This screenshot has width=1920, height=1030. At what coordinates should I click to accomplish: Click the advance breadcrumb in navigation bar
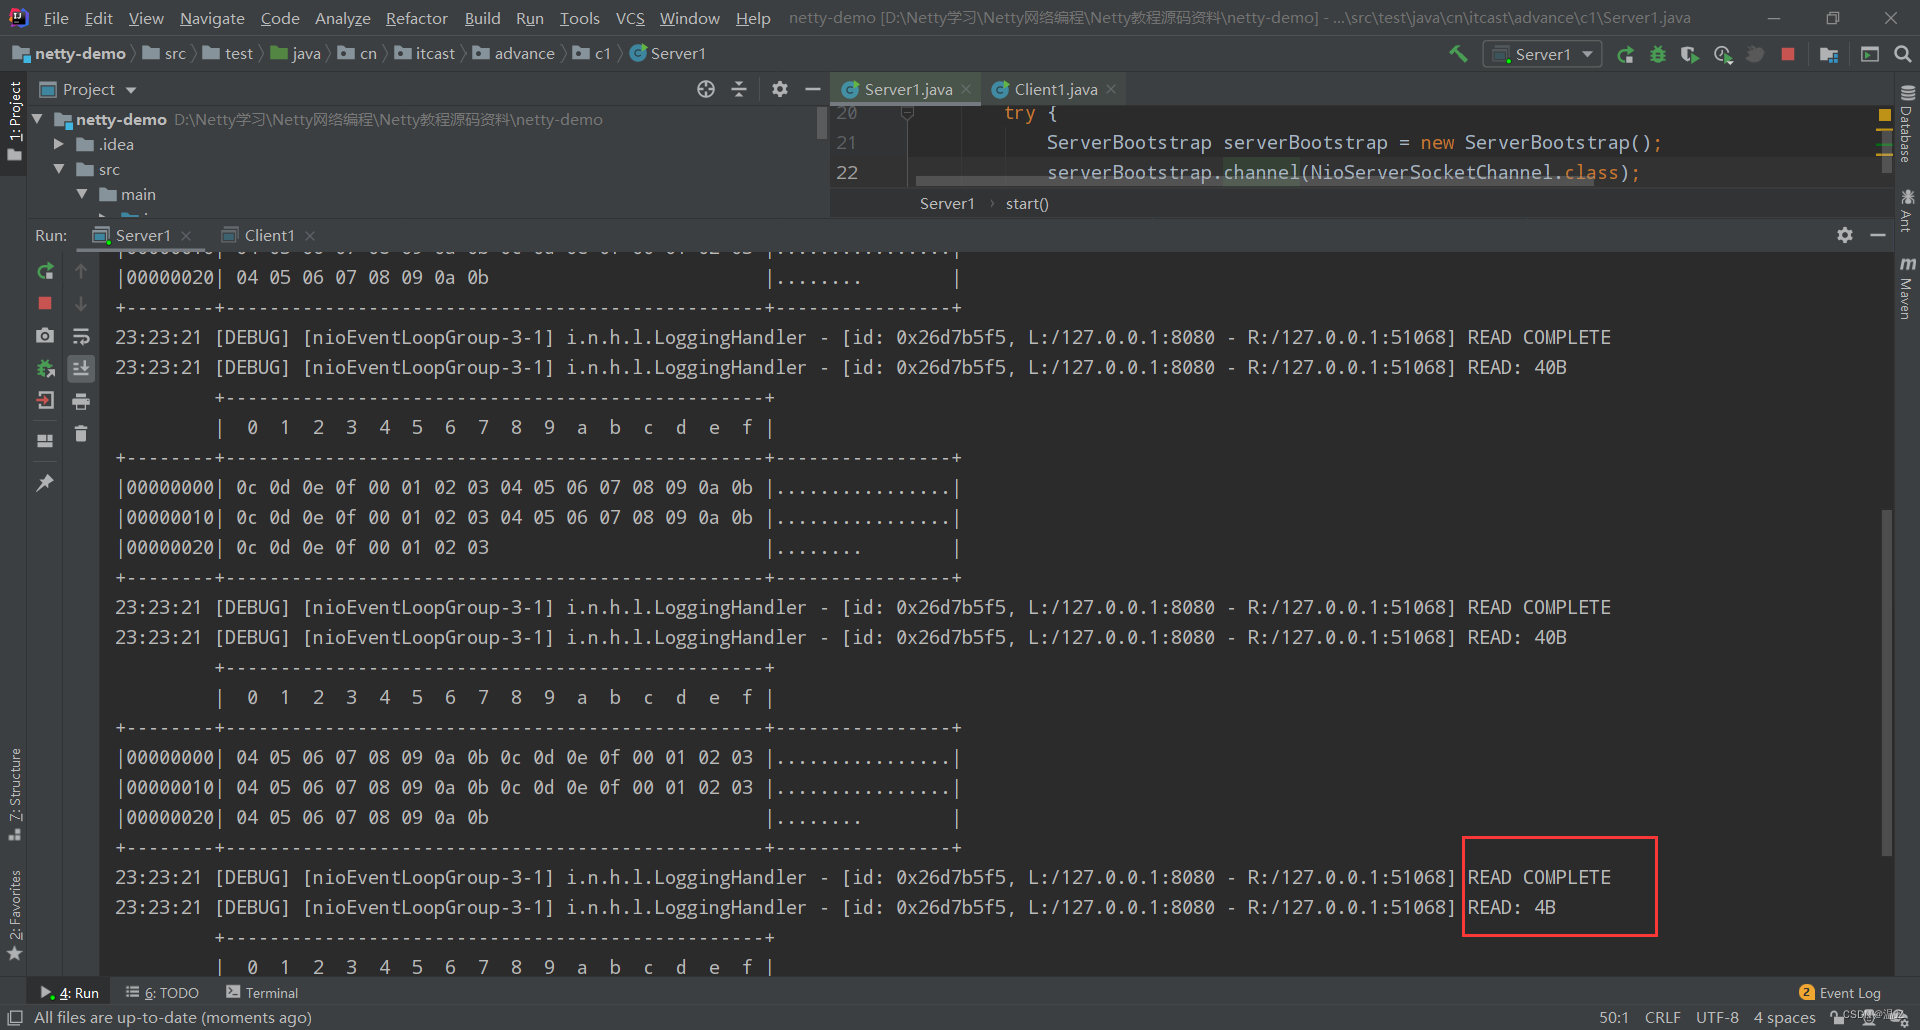(514, 53)
